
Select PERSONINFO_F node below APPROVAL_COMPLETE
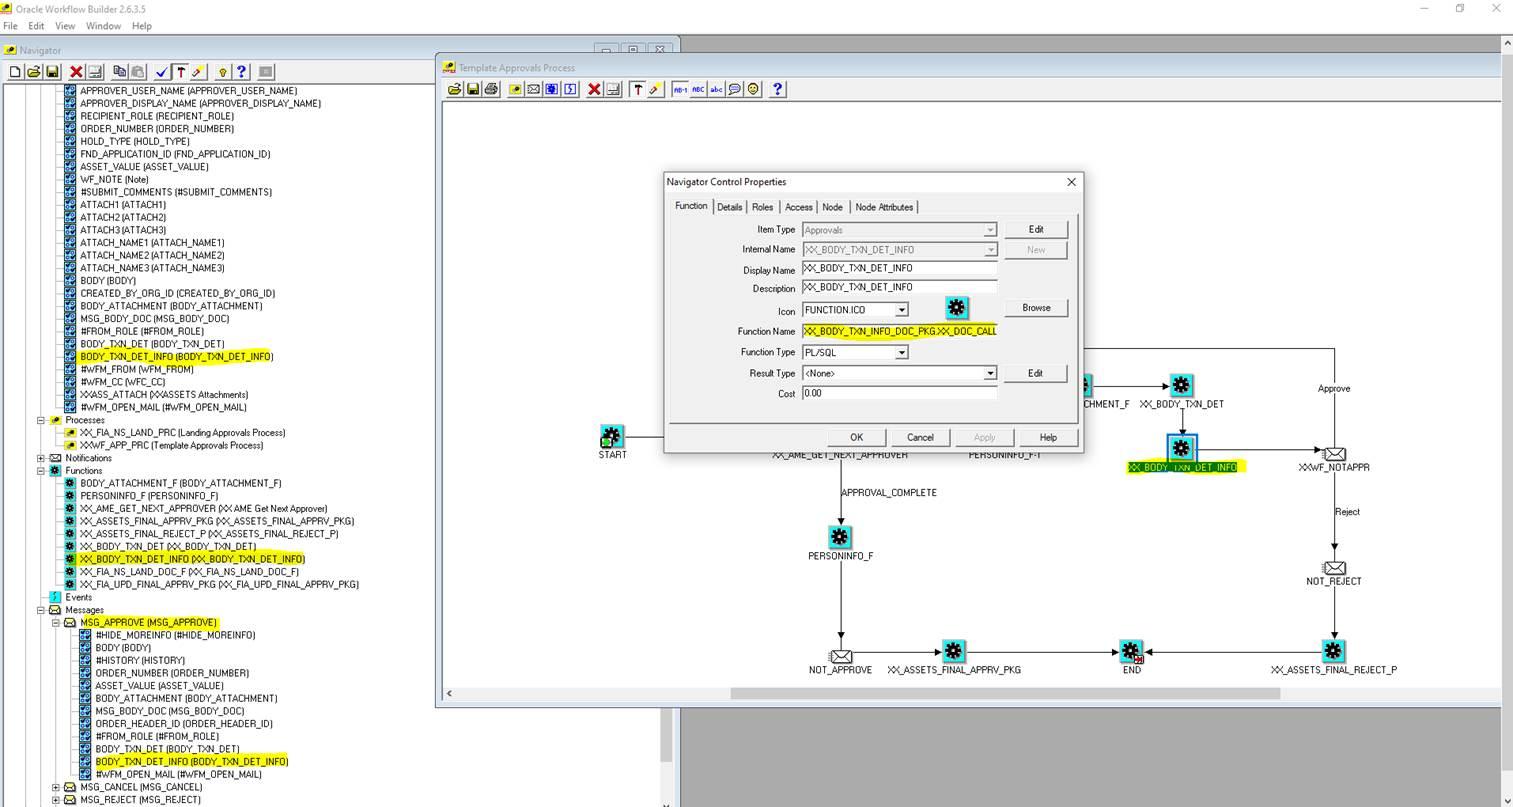(x=840, y=537)
